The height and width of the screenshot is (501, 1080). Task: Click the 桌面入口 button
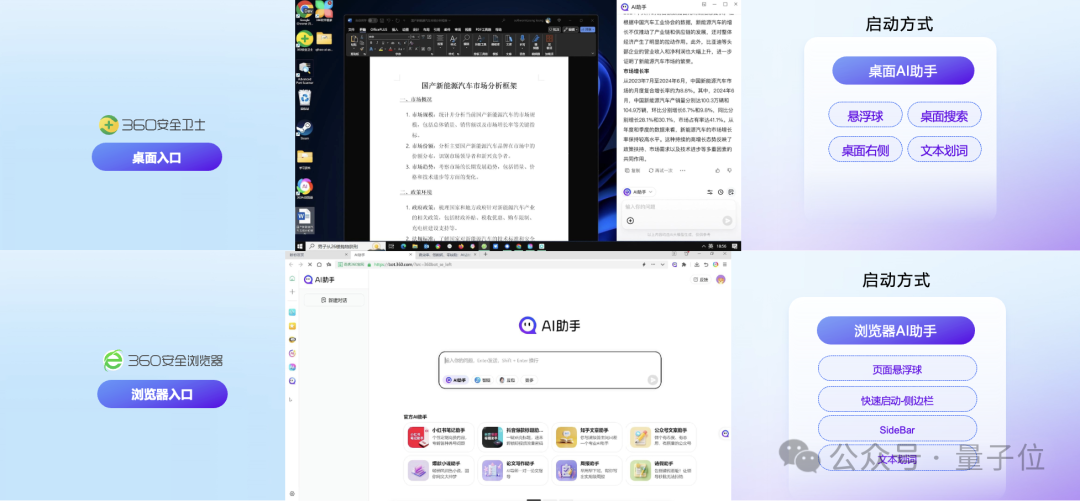157,157
